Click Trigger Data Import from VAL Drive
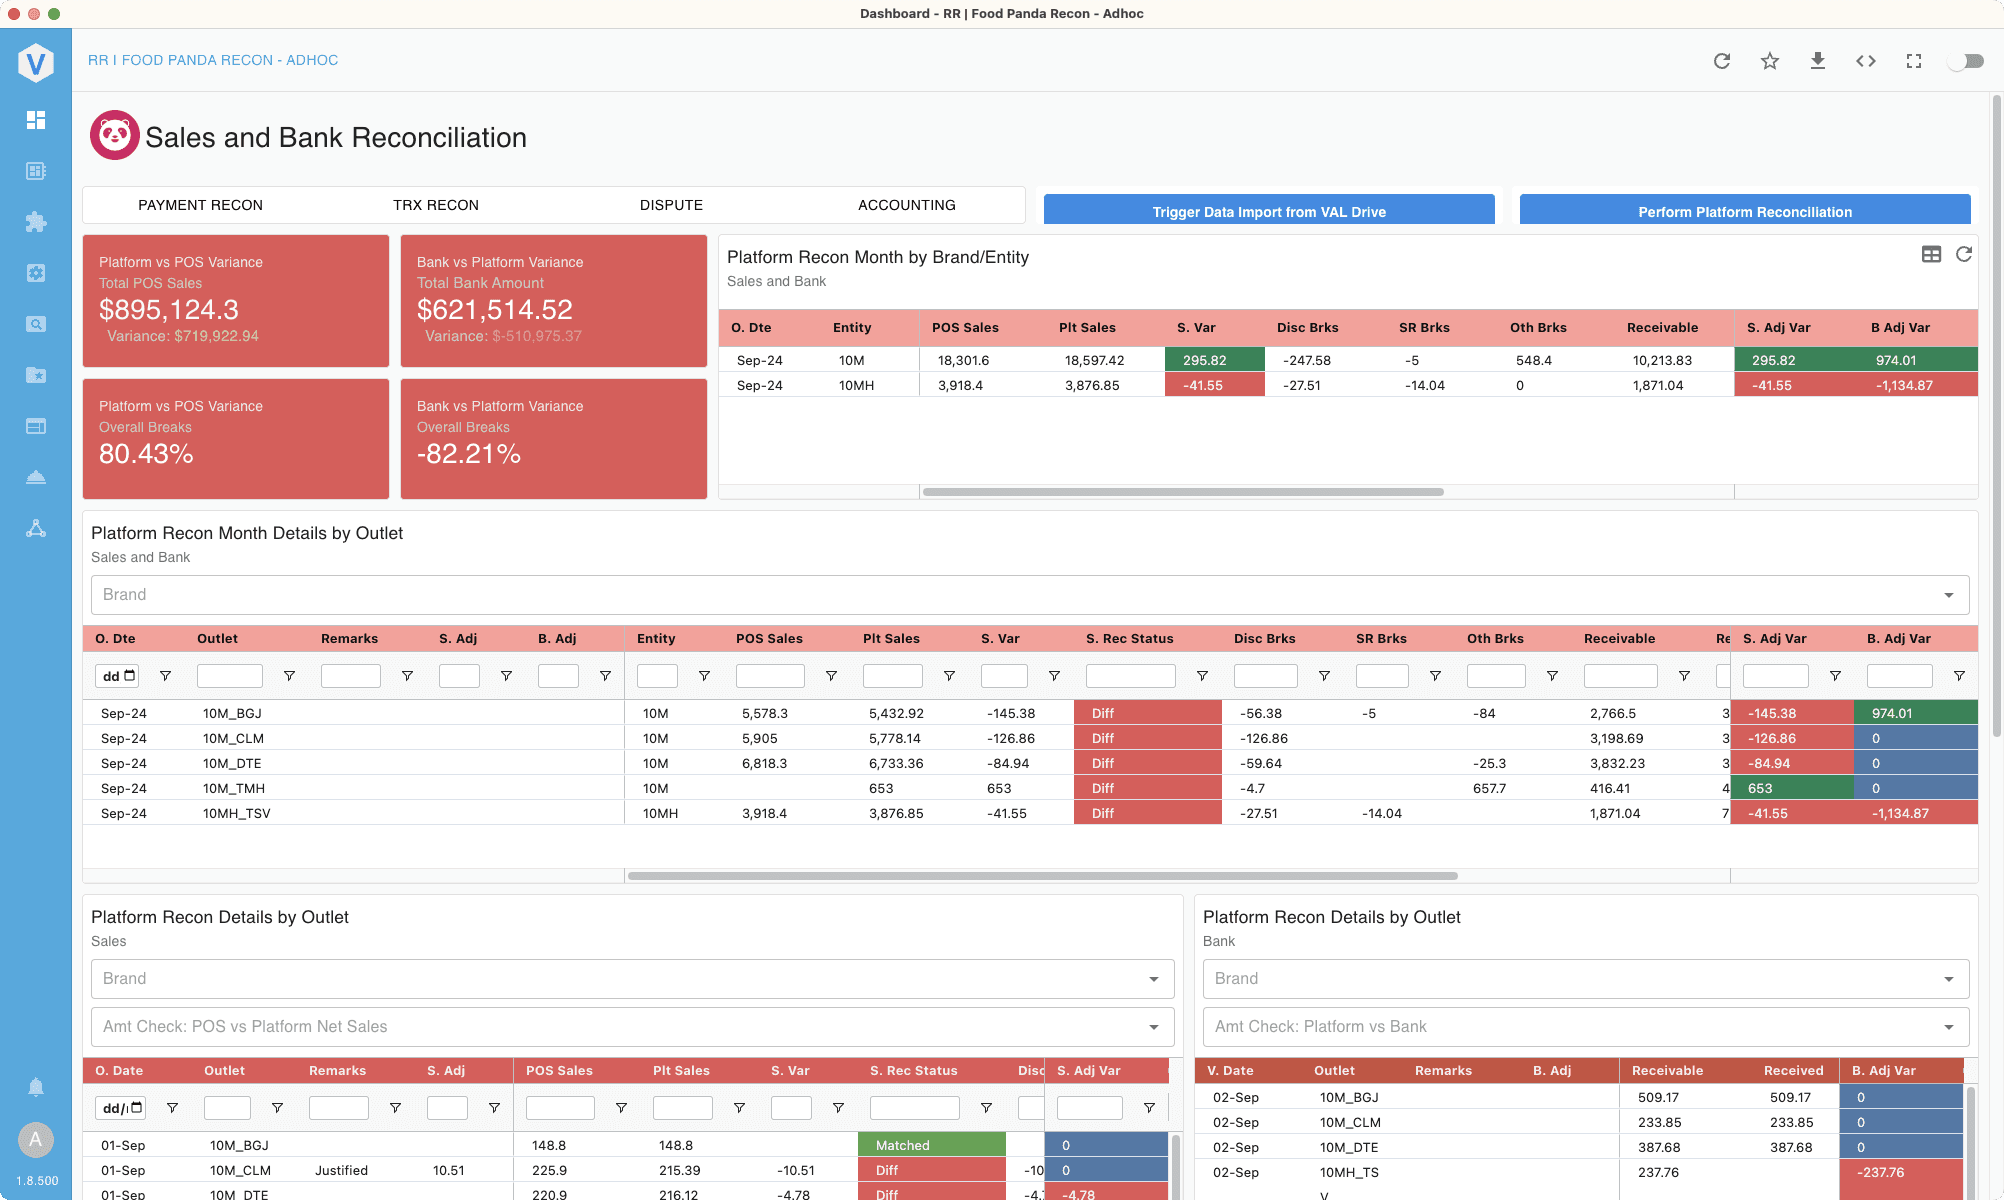This screenshot has width=2004, height=1200. (1269, 211)
